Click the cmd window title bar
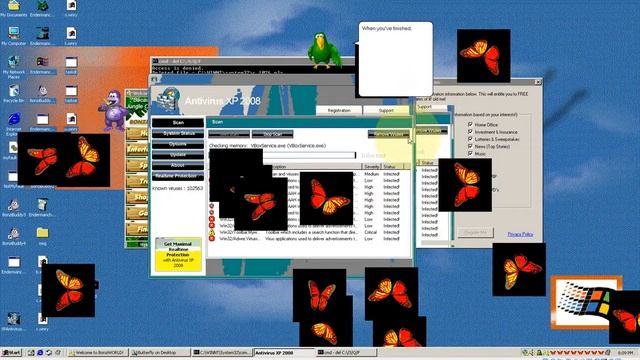The width and height of the screenshot is (640, 360). [x=253, y=61]
